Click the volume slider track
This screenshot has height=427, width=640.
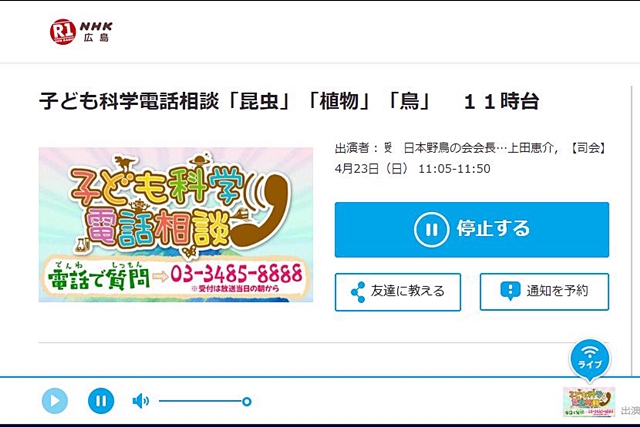click(x=203, y=401)
